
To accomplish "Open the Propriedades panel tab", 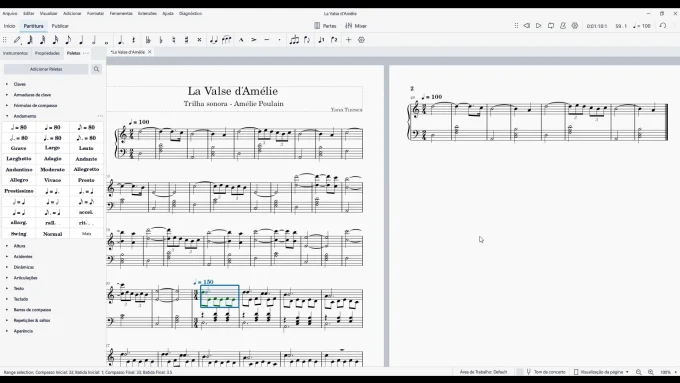I will pos(47,53).
